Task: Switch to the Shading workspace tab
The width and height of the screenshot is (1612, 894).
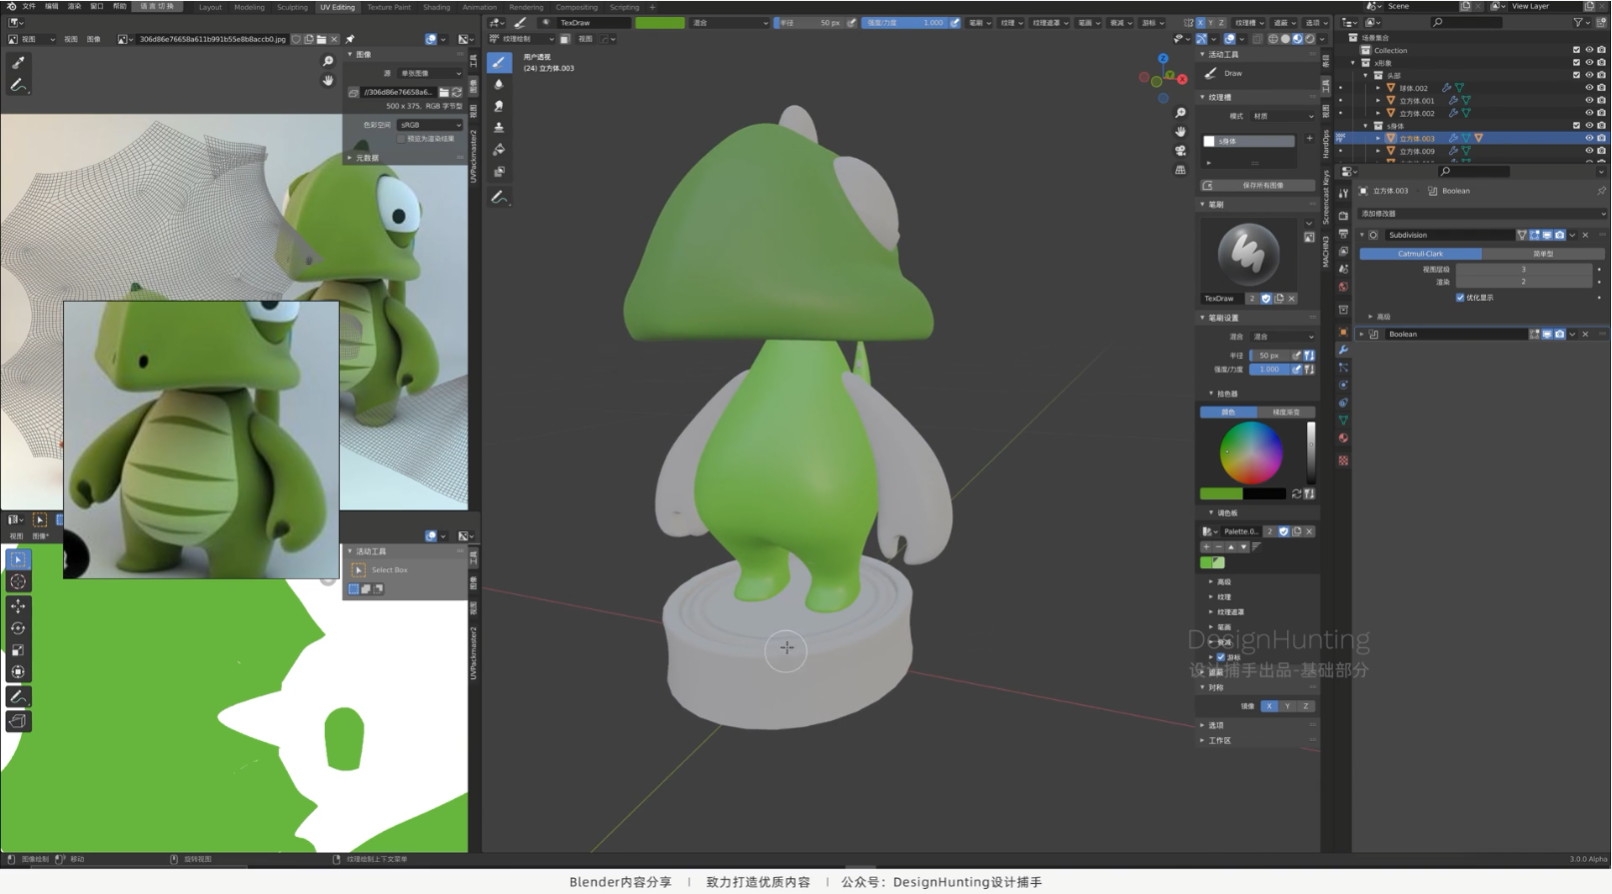Action: point(436,7)
